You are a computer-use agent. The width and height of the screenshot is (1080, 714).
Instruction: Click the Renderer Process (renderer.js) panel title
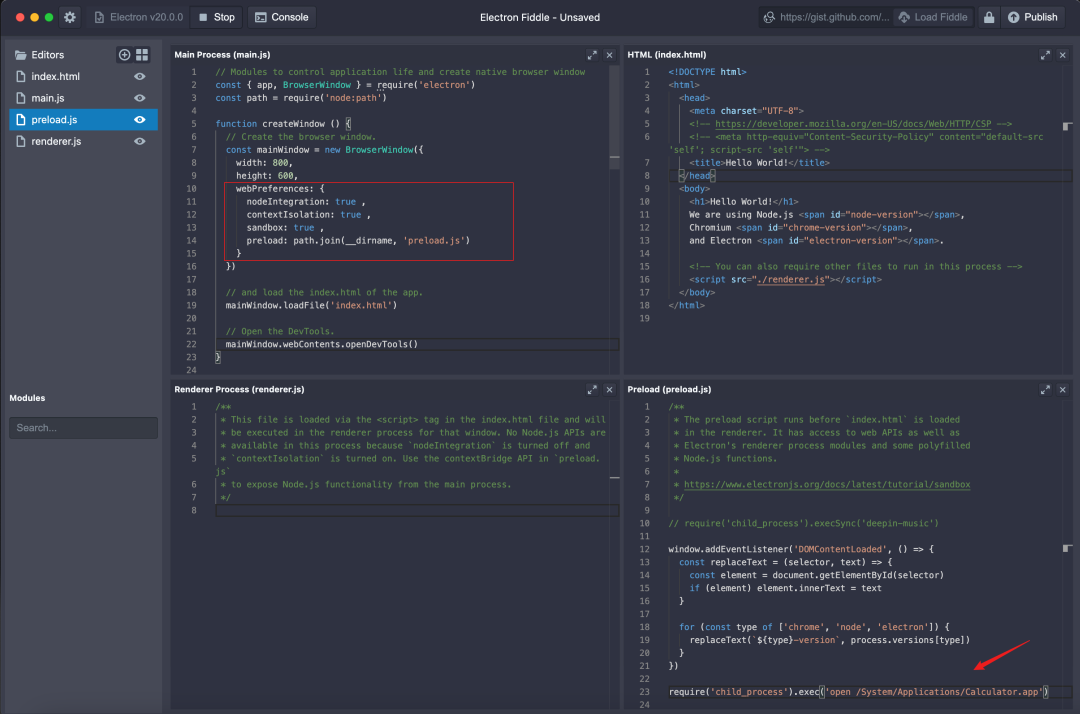239,390
